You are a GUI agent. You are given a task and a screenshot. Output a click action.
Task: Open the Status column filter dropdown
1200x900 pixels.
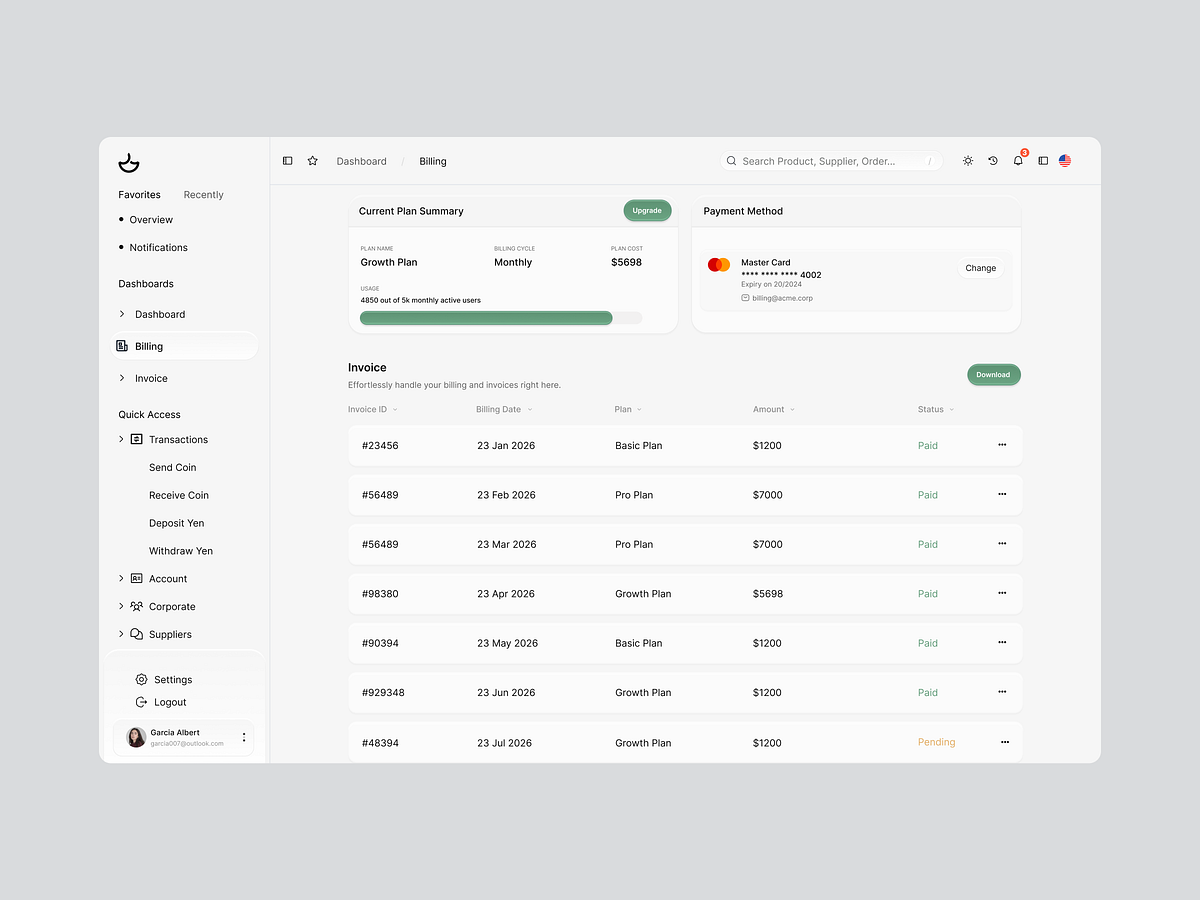pos(951,409)
